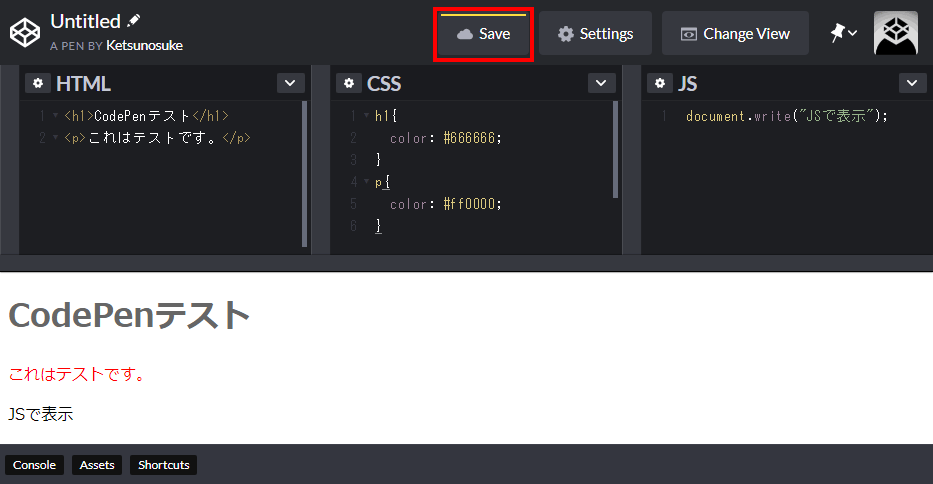Click the HTML editor scrollbar

click(x=305, y=174)
